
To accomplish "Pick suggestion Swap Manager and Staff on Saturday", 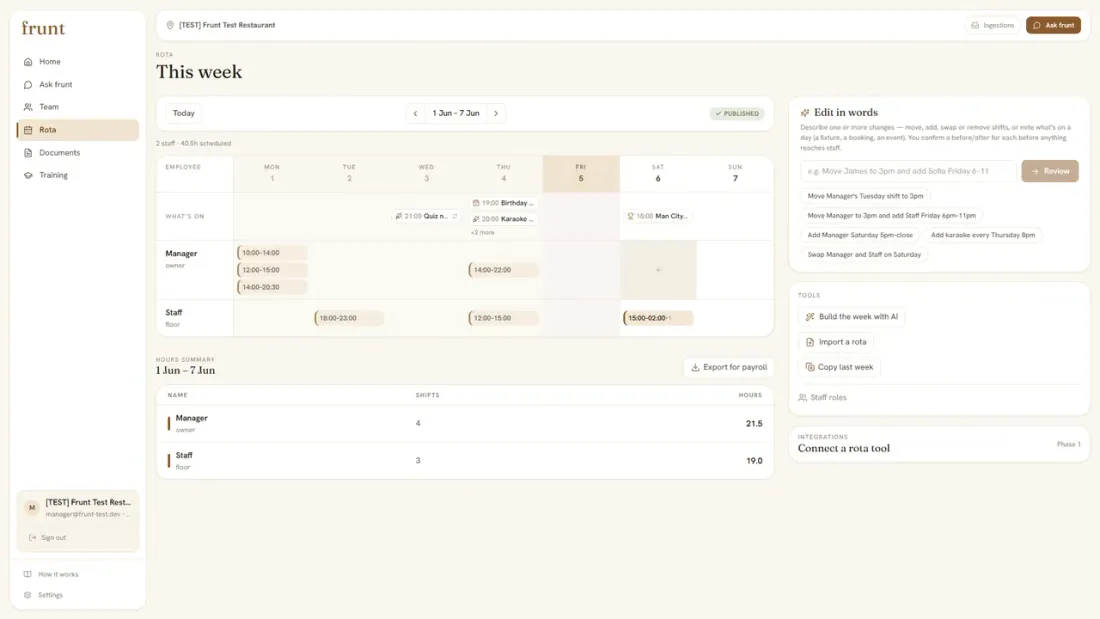I will (x=864, y=255).
